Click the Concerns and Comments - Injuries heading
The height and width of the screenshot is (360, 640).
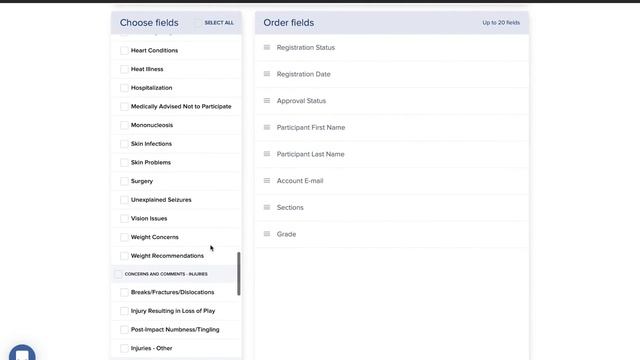(166, 274)
